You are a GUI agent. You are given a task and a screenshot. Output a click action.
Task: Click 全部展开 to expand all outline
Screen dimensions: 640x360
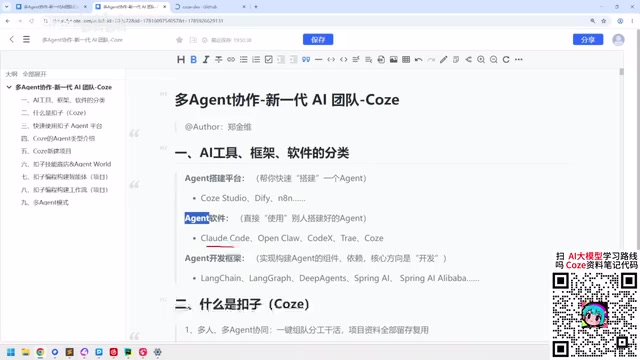click(35, 74)
